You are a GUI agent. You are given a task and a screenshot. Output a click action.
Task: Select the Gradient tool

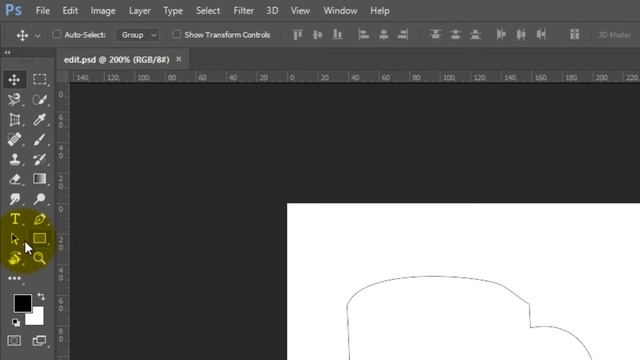pos(40,179)
